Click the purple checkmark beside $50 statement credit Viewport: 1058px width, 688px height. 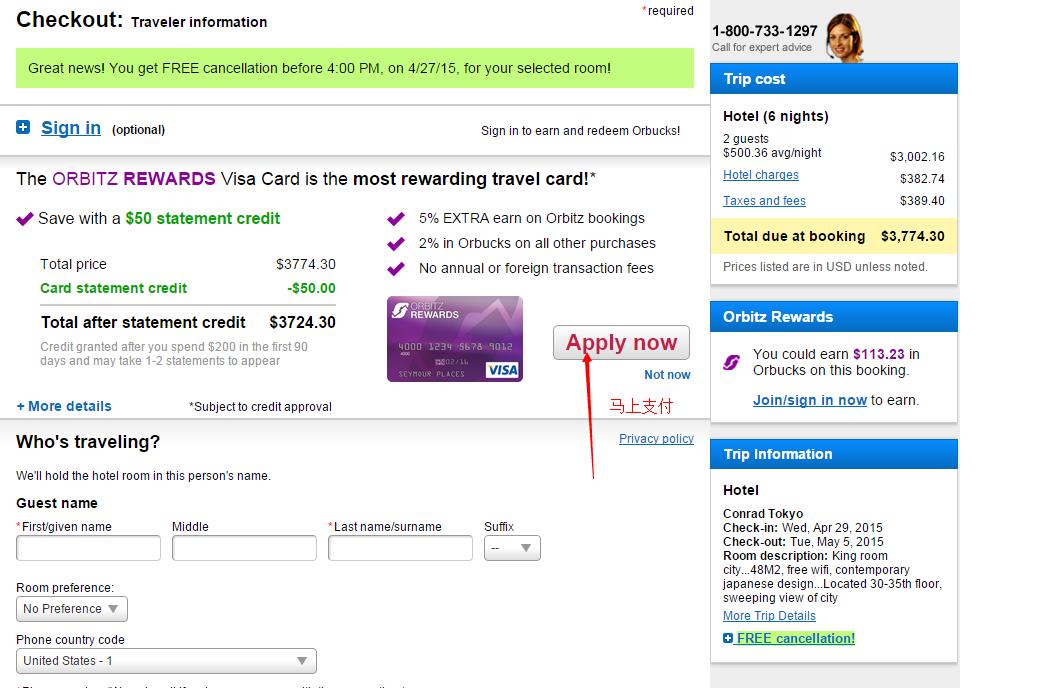coord(25,219)
